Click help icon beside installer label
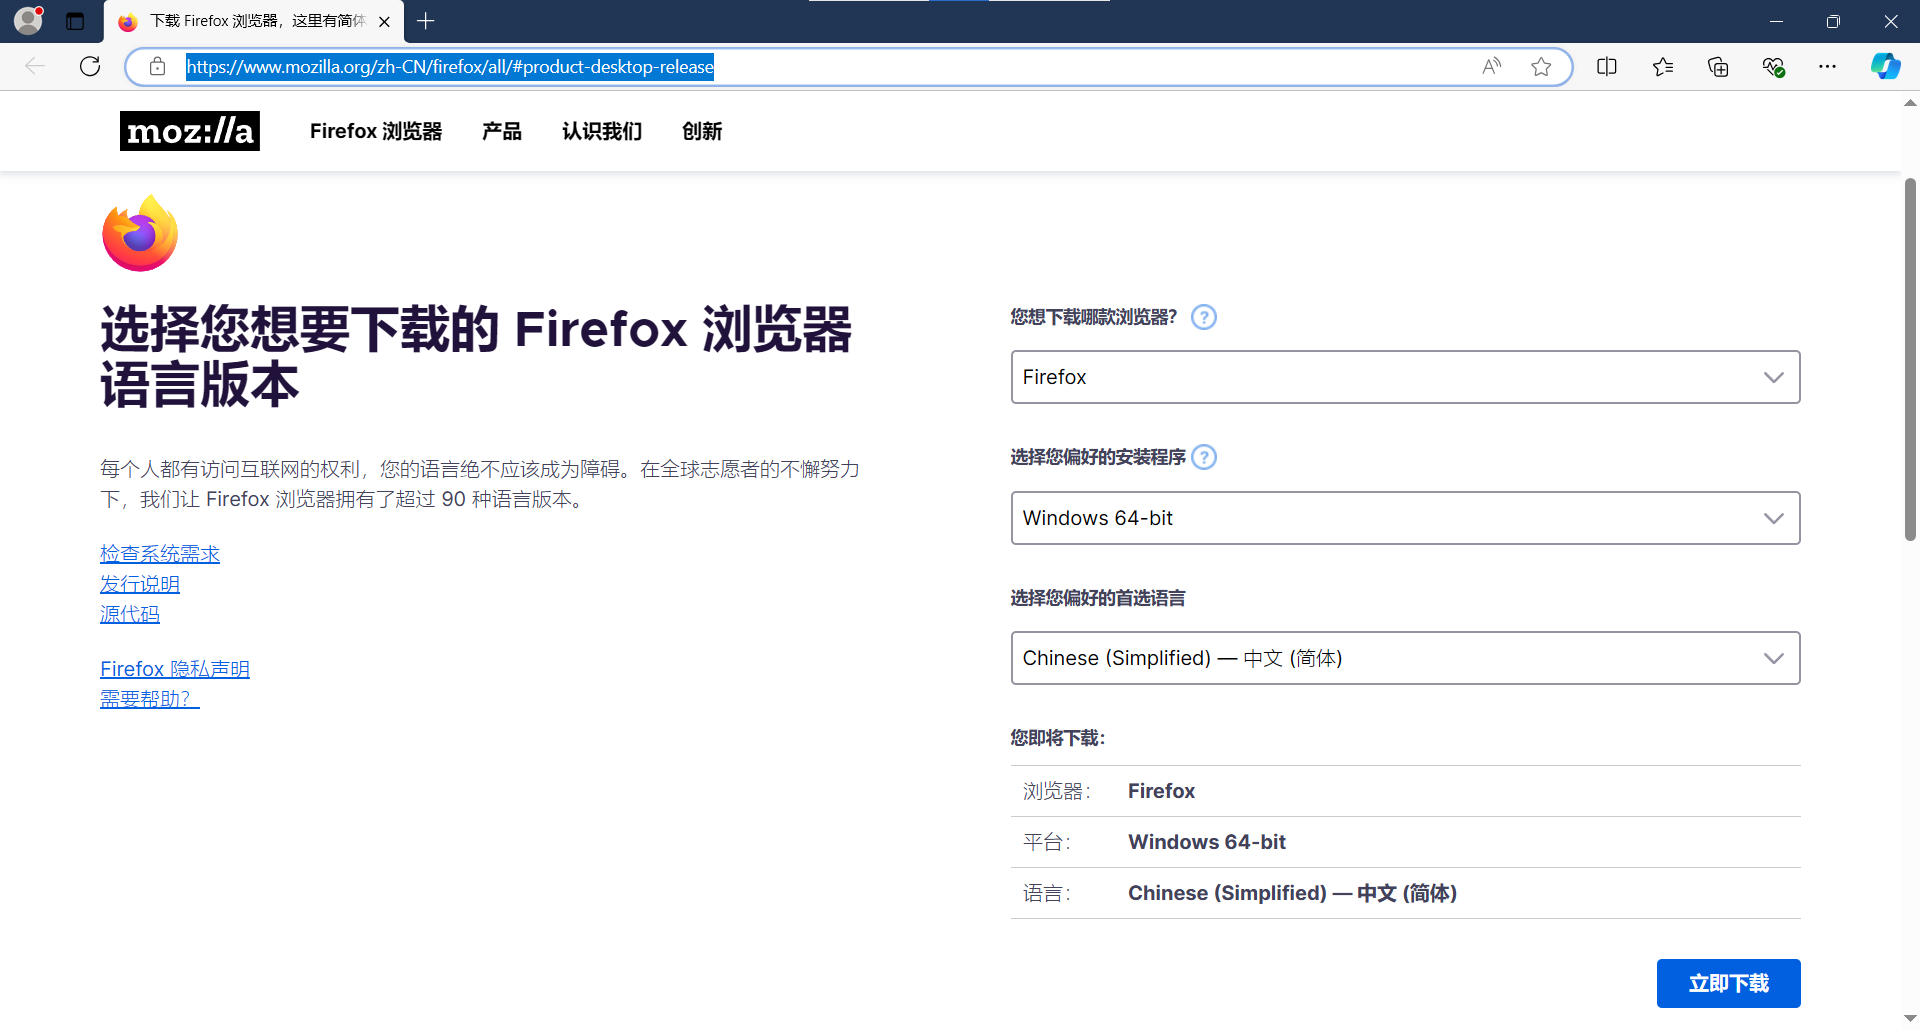This screenshot has width=1920, height=1030. [x=1205, y=457]
